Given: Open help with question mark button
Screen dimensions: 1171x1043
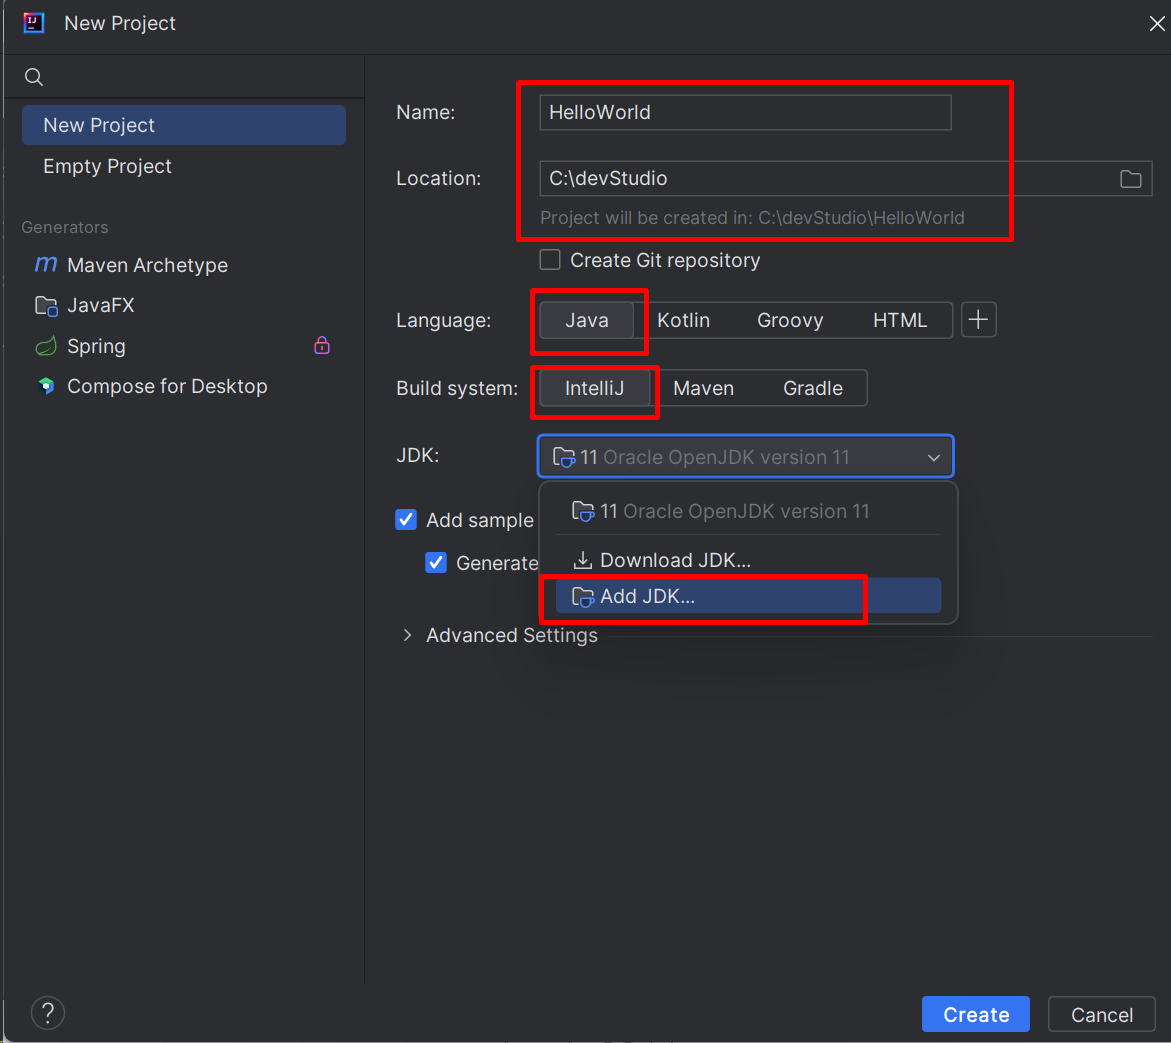Looking at the screenshot, I should (x=48, y=1012).
